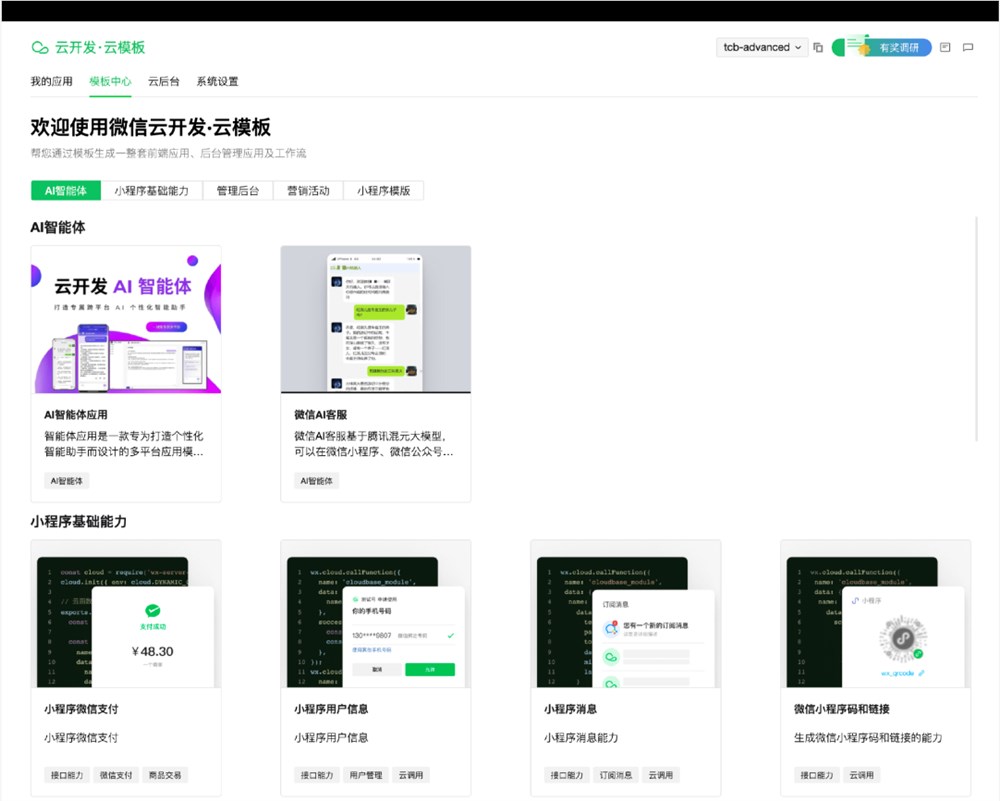1000x801 pixels.
Task: Click the 云开发·云模板 logo icon
Action: [40, 47]
